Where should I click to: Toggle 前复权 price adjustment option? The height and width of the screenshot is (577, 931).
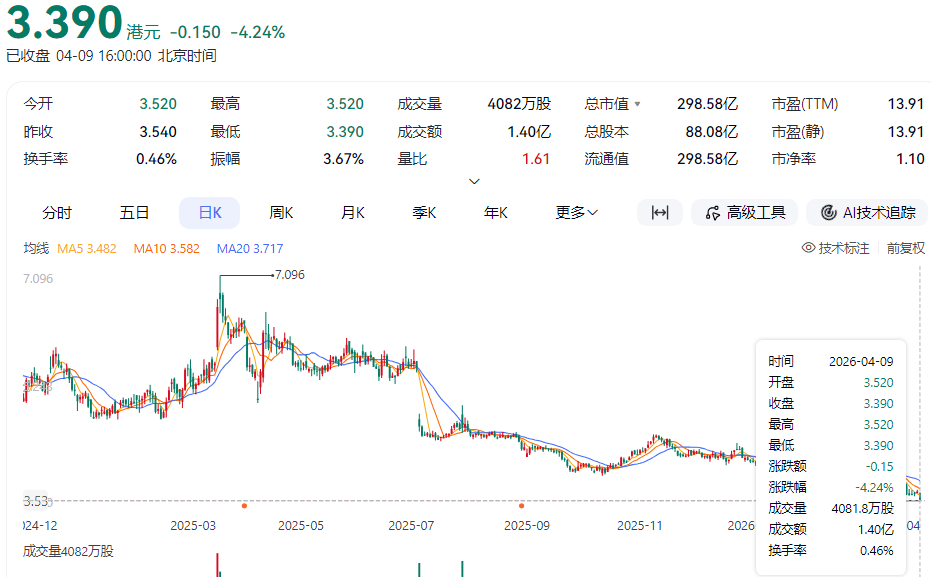(905, 248)
